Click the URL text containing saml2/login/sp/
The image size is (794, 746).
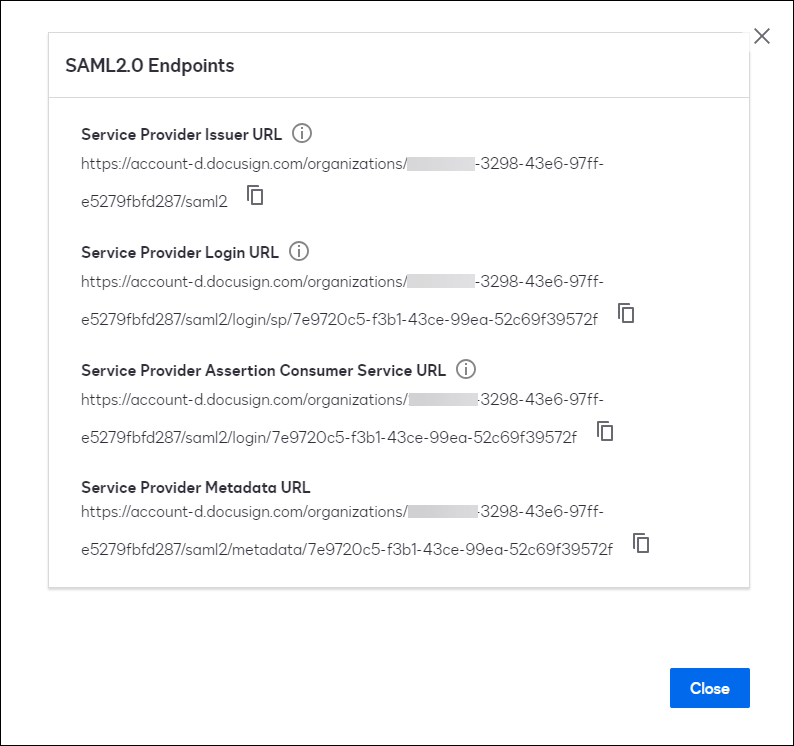[342, 300]
